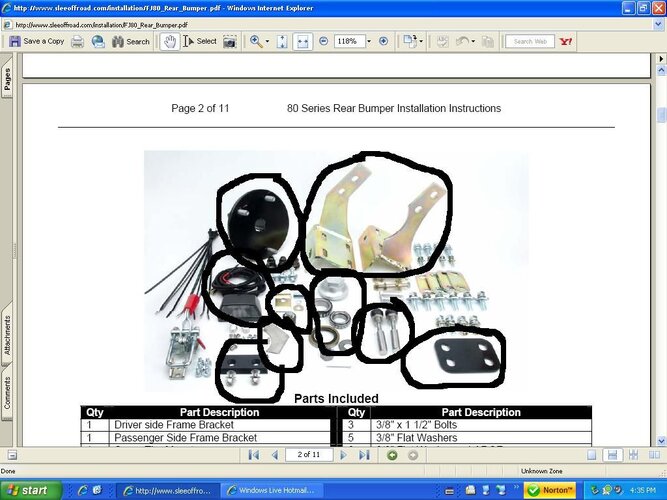Click the Snapshot camera tool
This screenshot has height=500, width=667.
pyautogui.click(x=230, y=41)
